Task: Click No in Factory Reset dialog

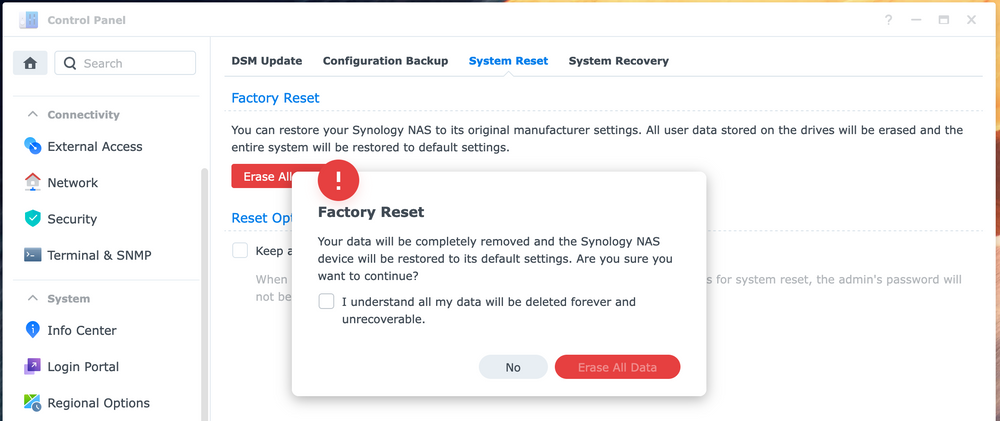Action: 513,367
